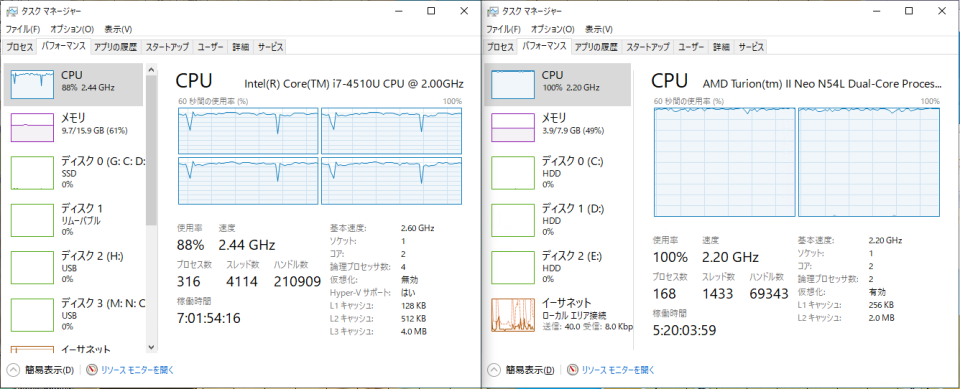Switch to アプリの履歴 tab in left window
Image resolution: width=960 pixels, height=389 pixels.
116,47
